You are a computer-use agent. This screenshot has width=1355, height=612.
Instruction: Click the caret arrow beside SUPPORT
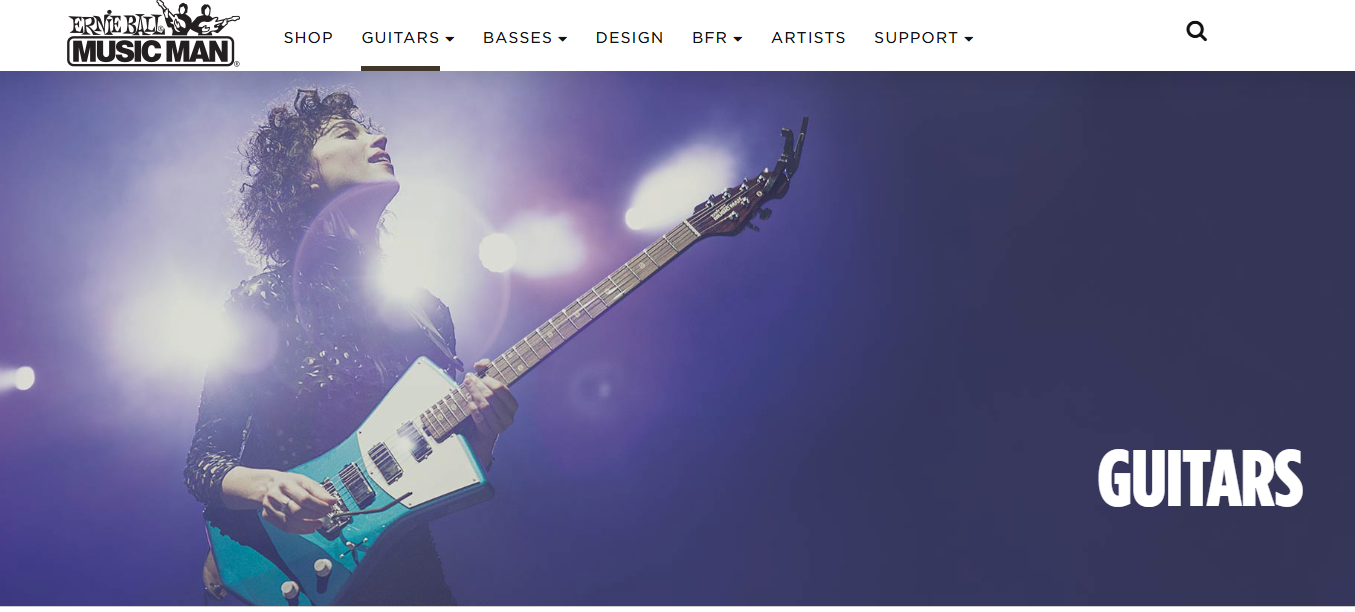pyautogui.click(x=969, y=39)
